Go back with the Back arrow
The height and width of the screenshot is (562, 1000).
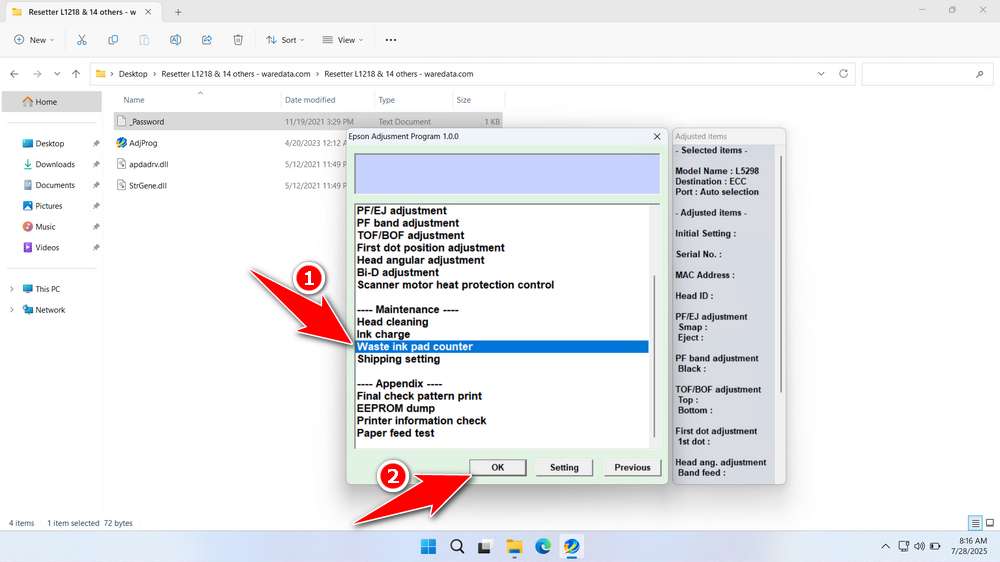tap(15, 74)
